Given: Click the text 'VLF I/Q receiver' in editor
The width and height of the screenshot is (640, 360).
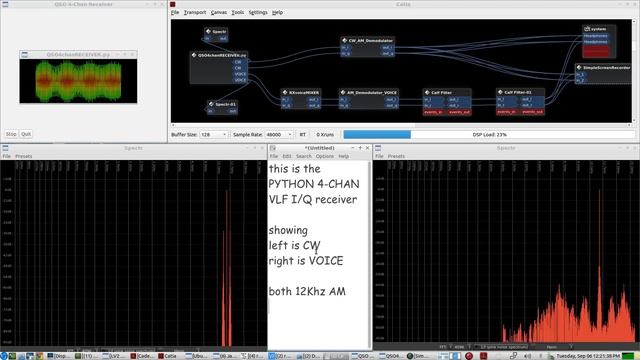Looking at the screenshot, I should click(x=313, y=199).
